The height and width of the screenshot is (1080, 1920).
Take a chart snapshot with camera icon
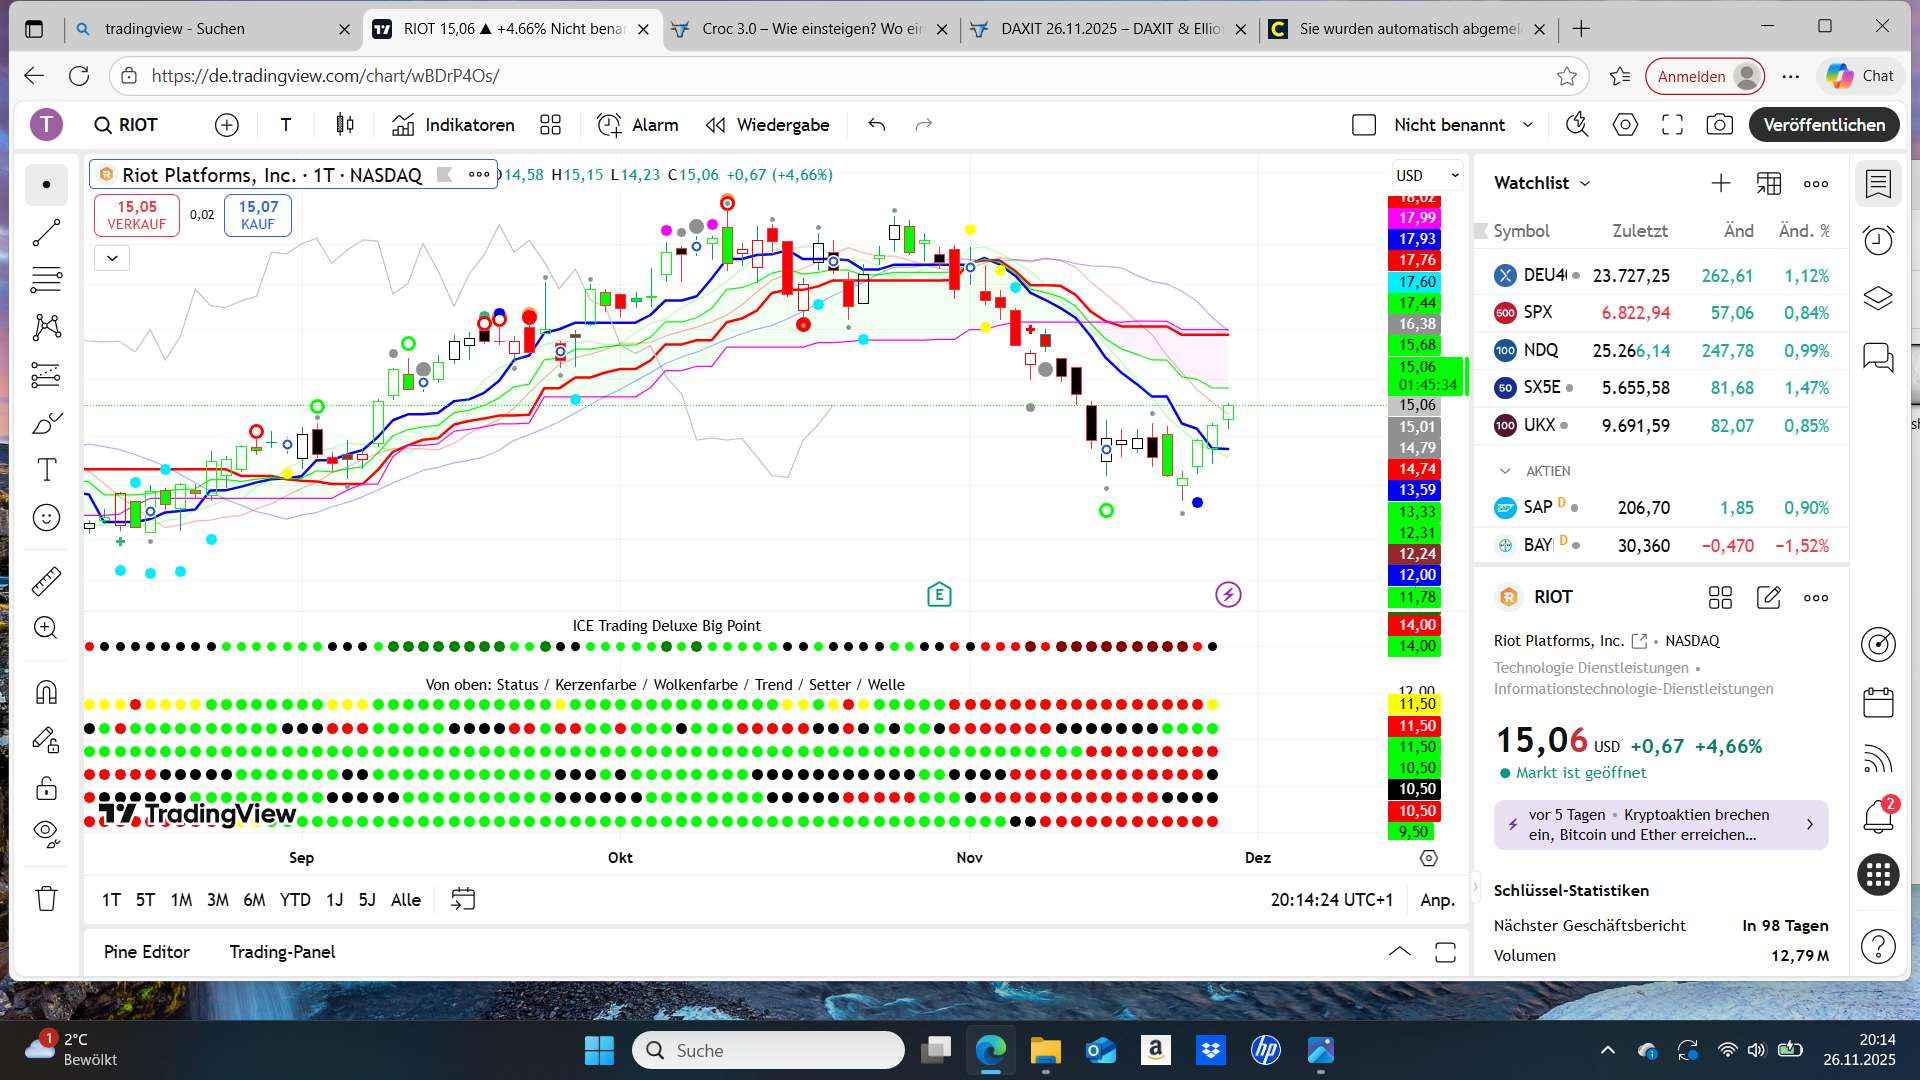pyautogui.click(x=1719, y=125)
